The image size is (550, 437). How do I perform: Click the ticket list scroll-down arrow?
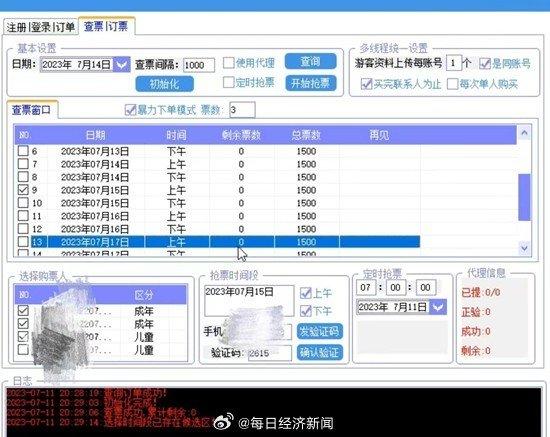coord(524,248)
